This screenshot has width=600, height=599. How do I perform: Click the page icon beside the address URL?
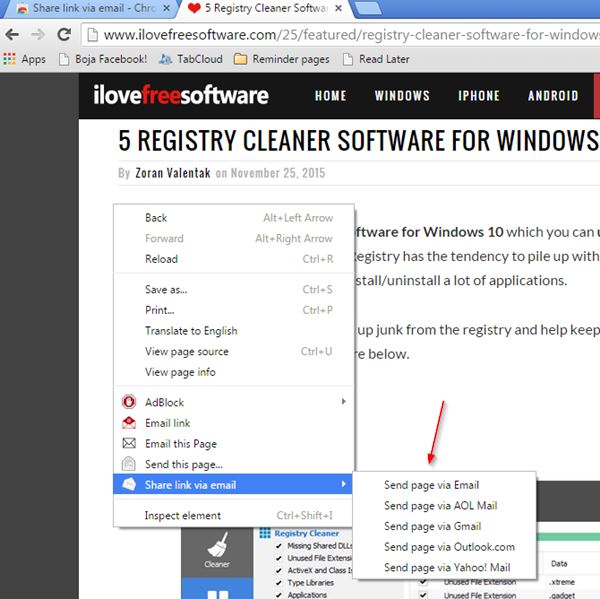92,35
